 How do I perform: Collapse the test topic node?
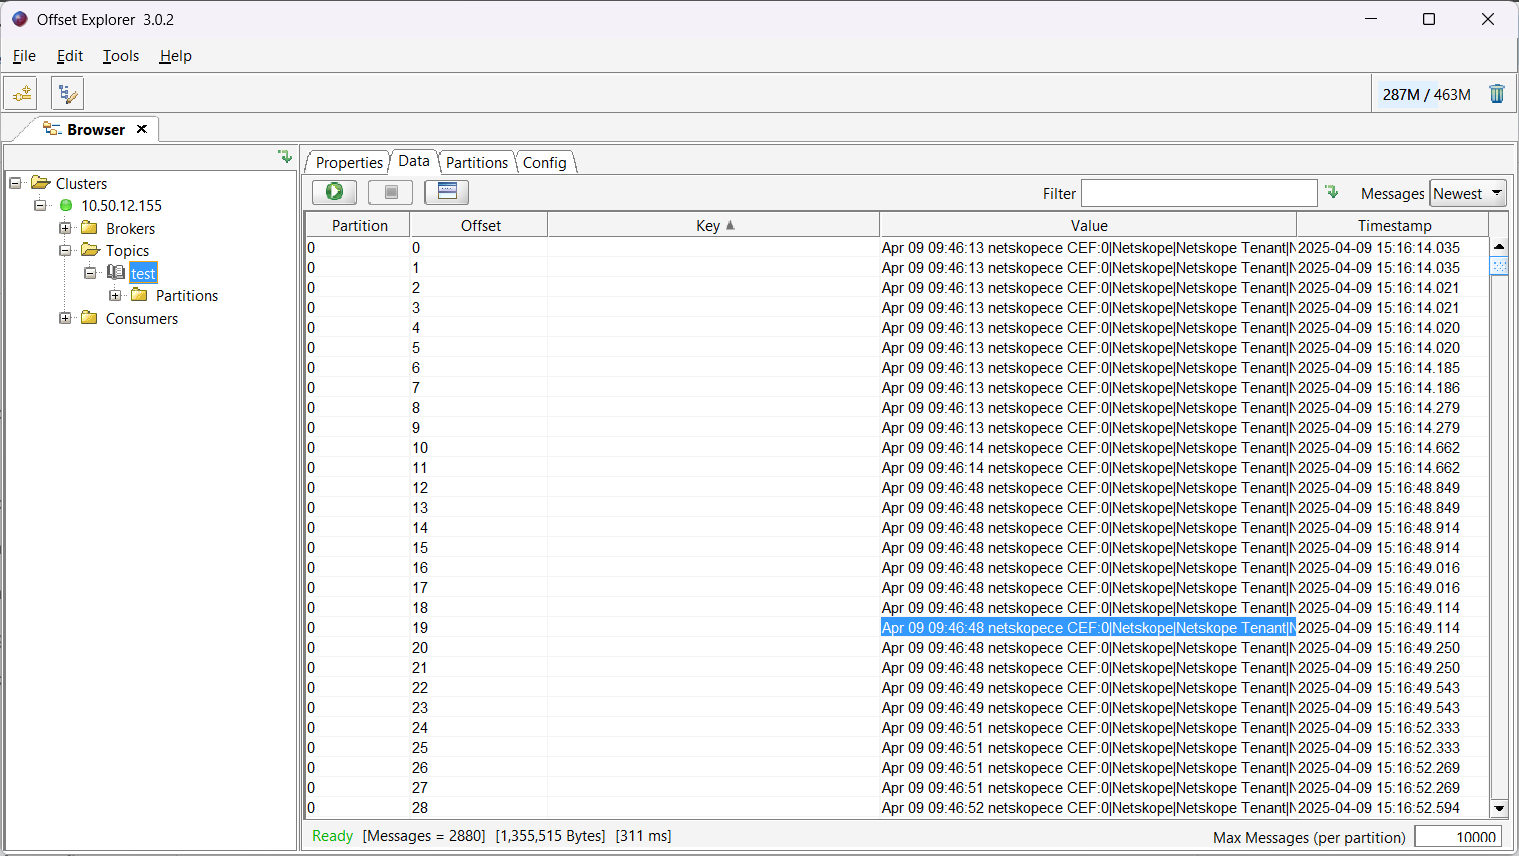coord(90,273)
